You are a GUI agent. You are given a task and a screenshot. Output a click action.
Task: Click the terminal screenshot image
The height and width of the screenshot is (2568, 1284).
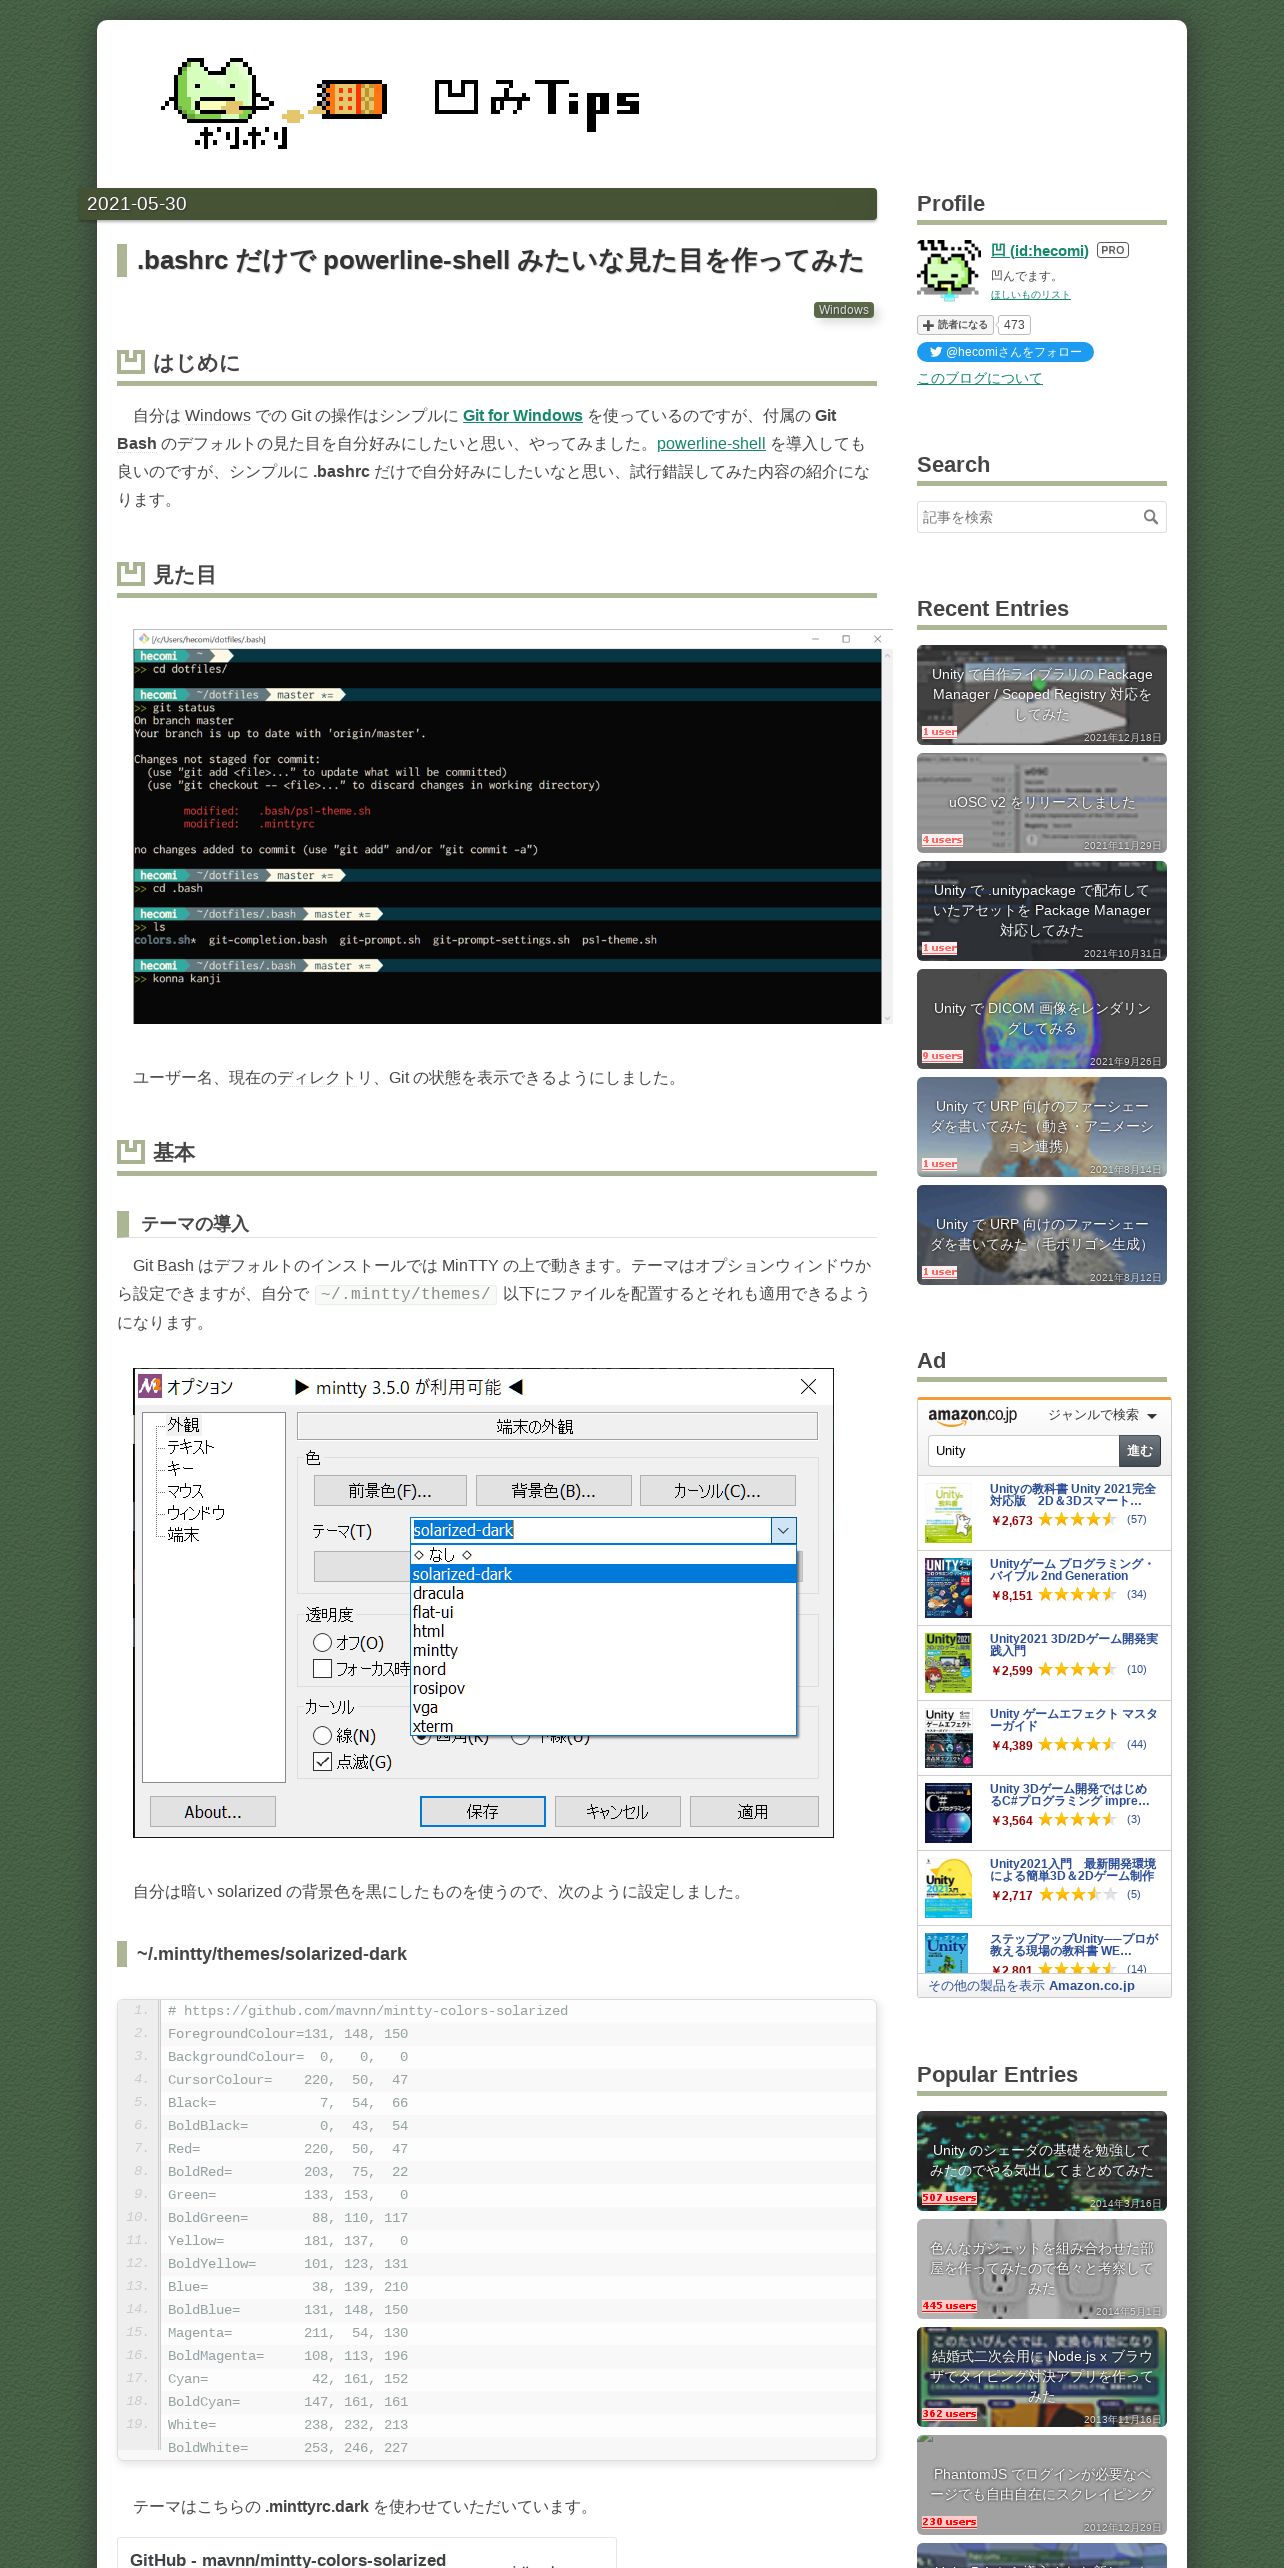(x=512, y=826)
